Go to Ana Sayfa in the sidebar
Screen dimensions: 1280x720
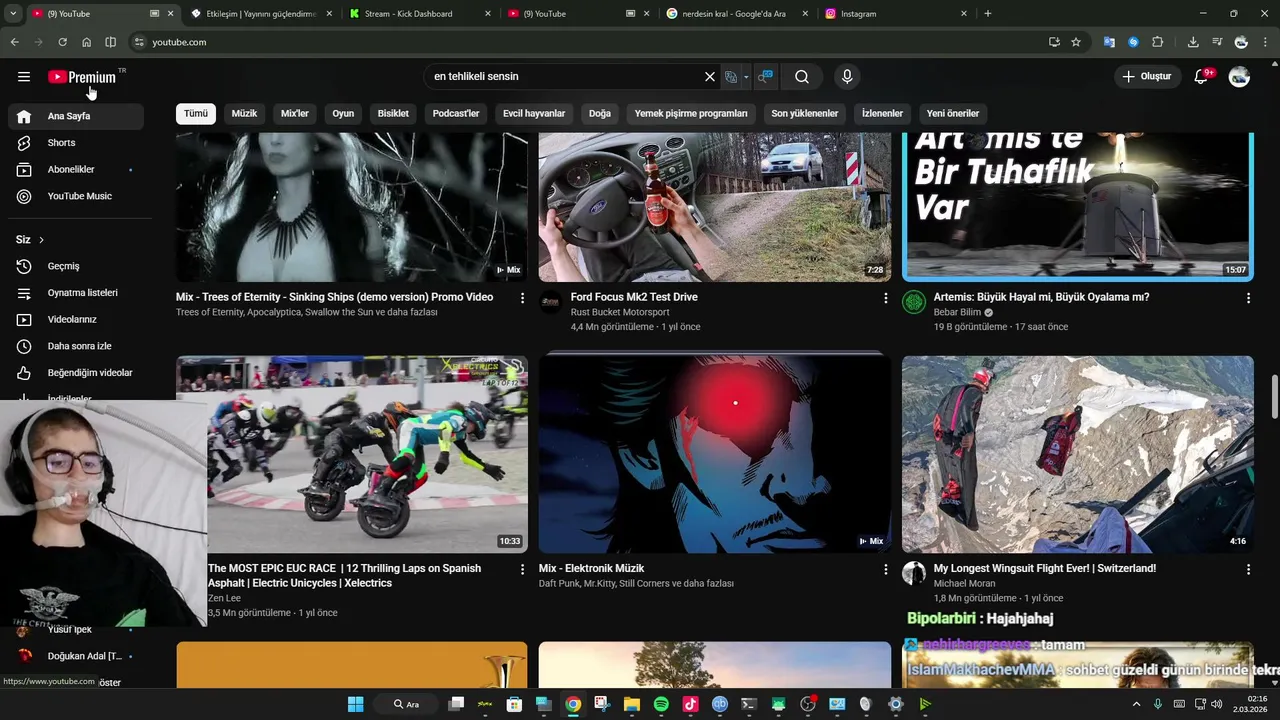click(76, 116)
